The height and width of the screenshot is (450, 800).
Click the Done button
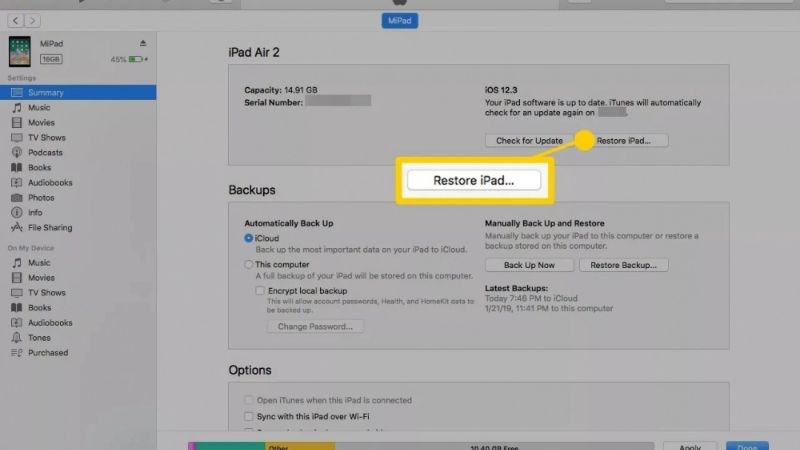pos(747,447)
